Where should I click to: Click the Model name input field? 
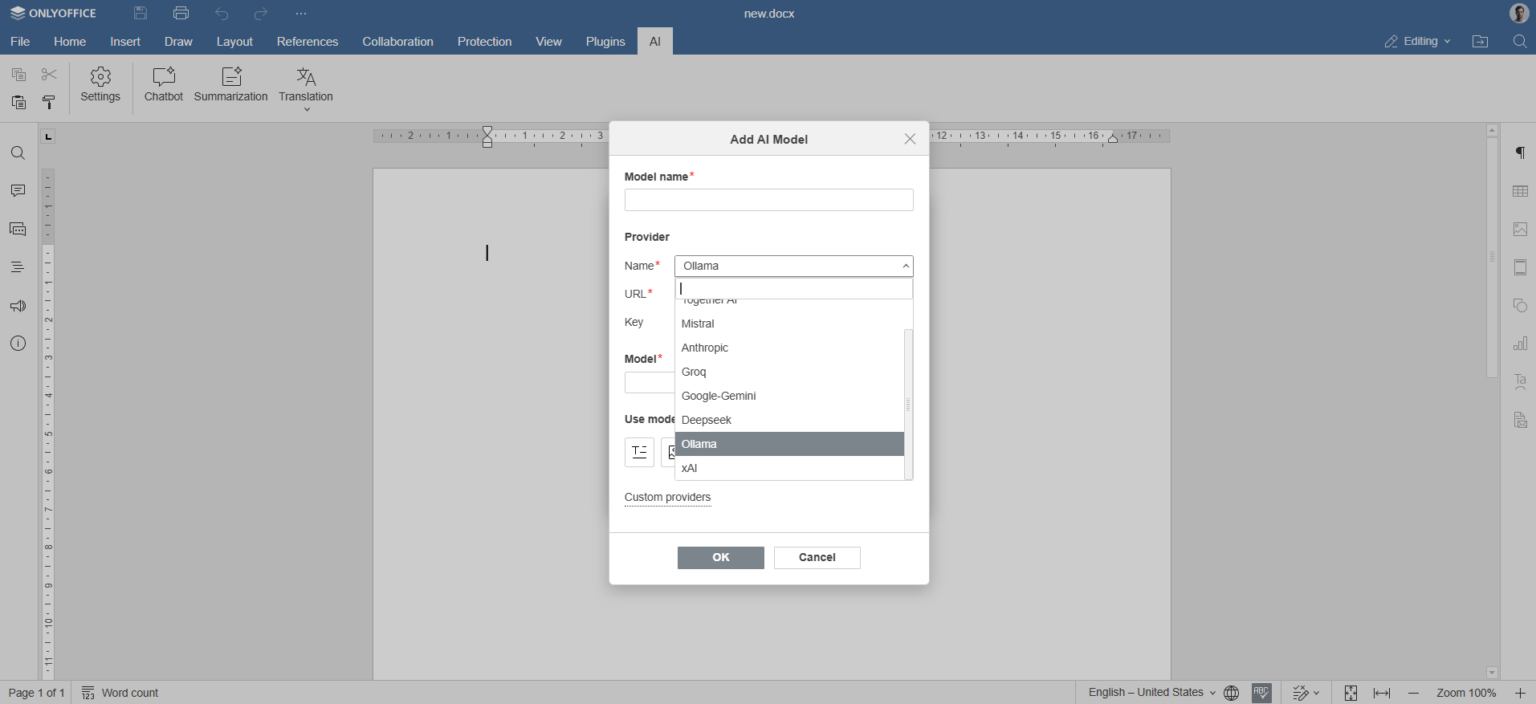(x=768, y=199)
